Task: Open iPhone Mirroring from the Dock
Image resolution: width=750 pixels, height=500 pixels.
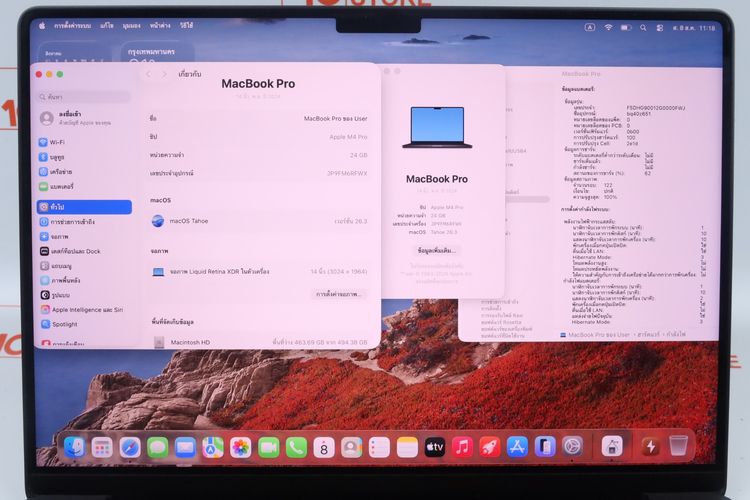Action: pos(545,447)
